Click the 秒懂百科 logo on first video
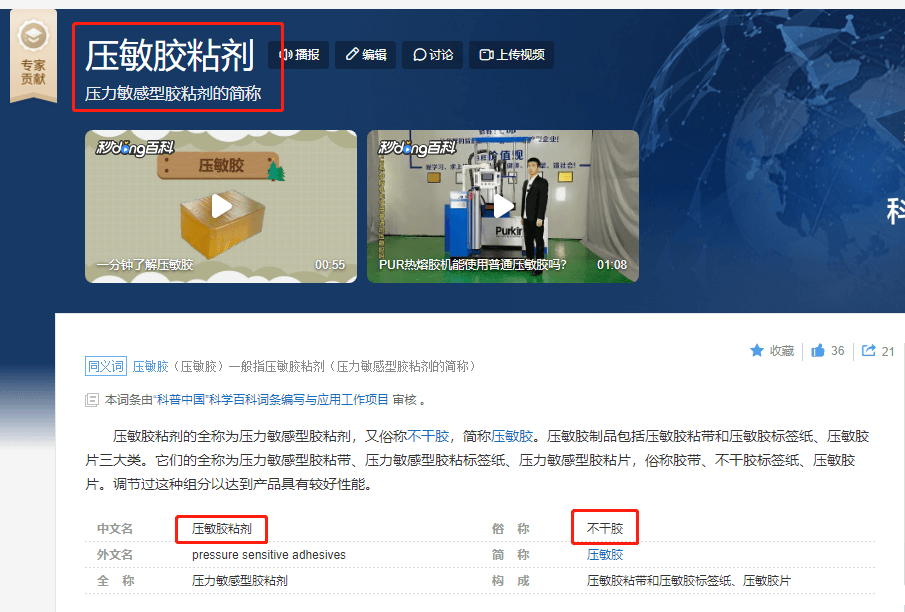This screenshot has width=905, height=612. [x=135, y=148]
